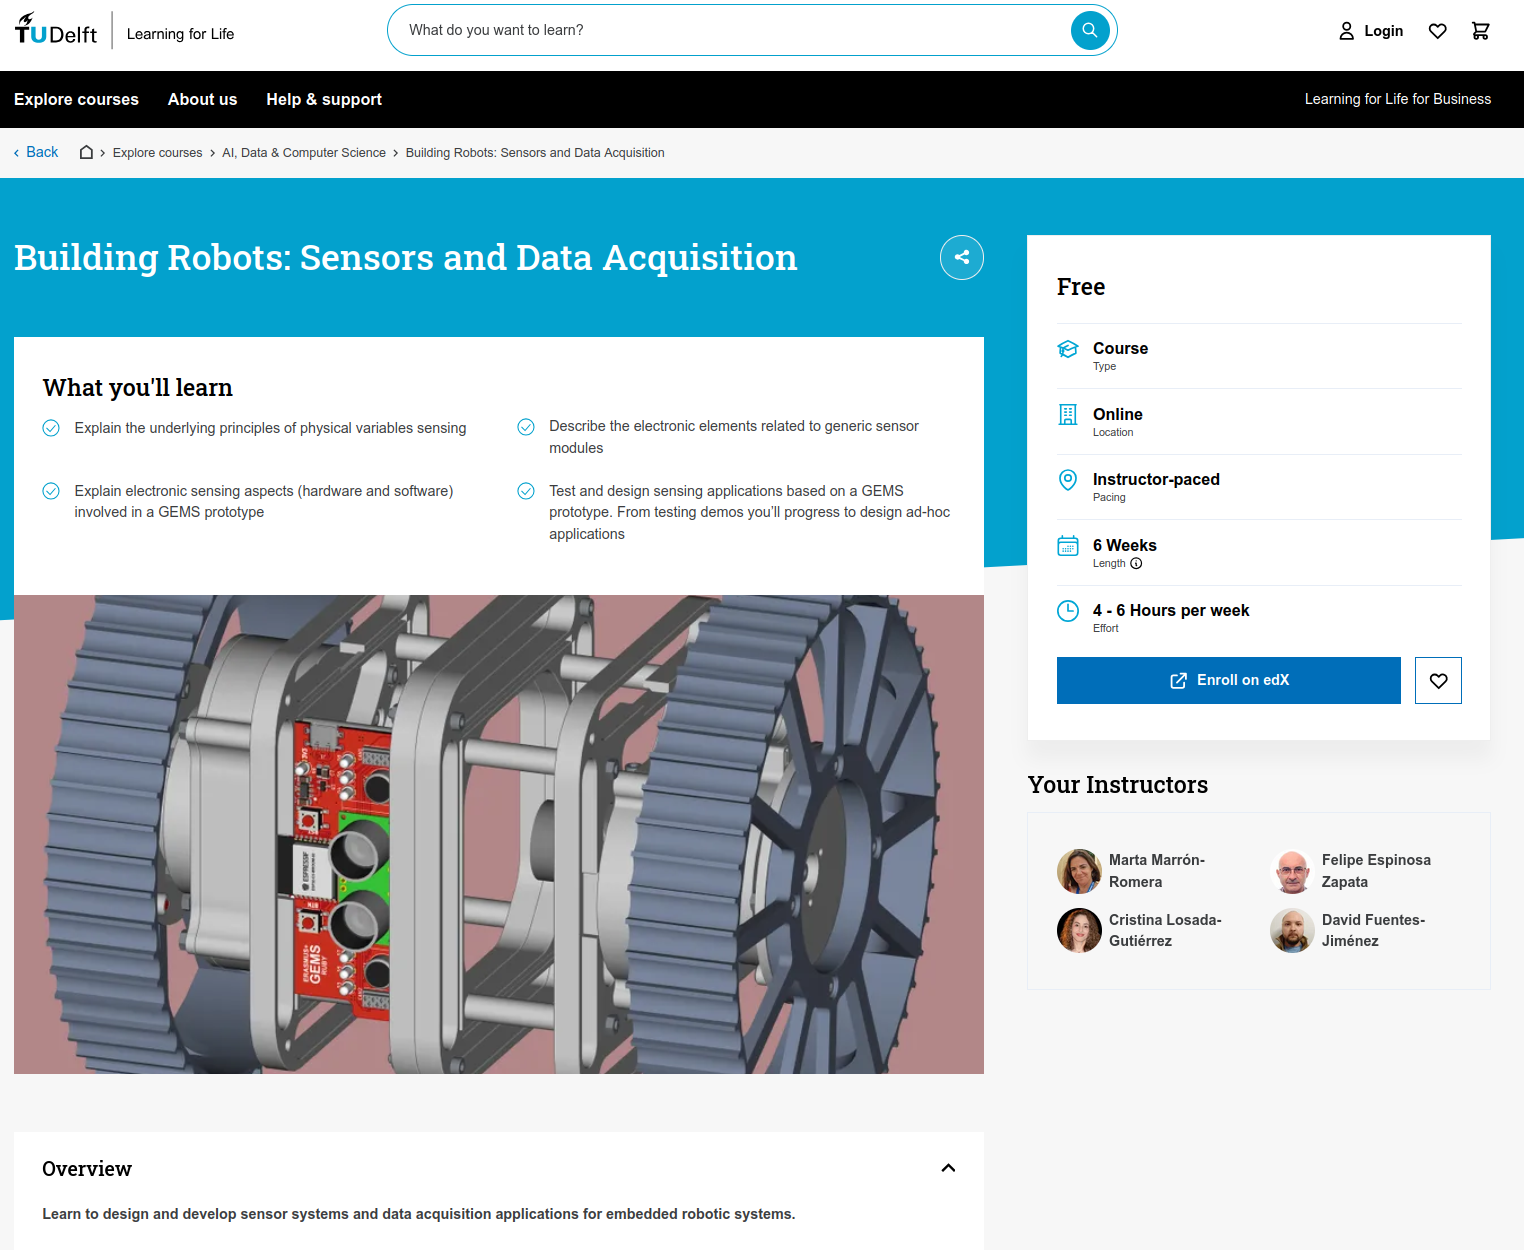Screen dimensions: 1524x1250
Task: Click the Overview heading
Action: point(87,1169)
